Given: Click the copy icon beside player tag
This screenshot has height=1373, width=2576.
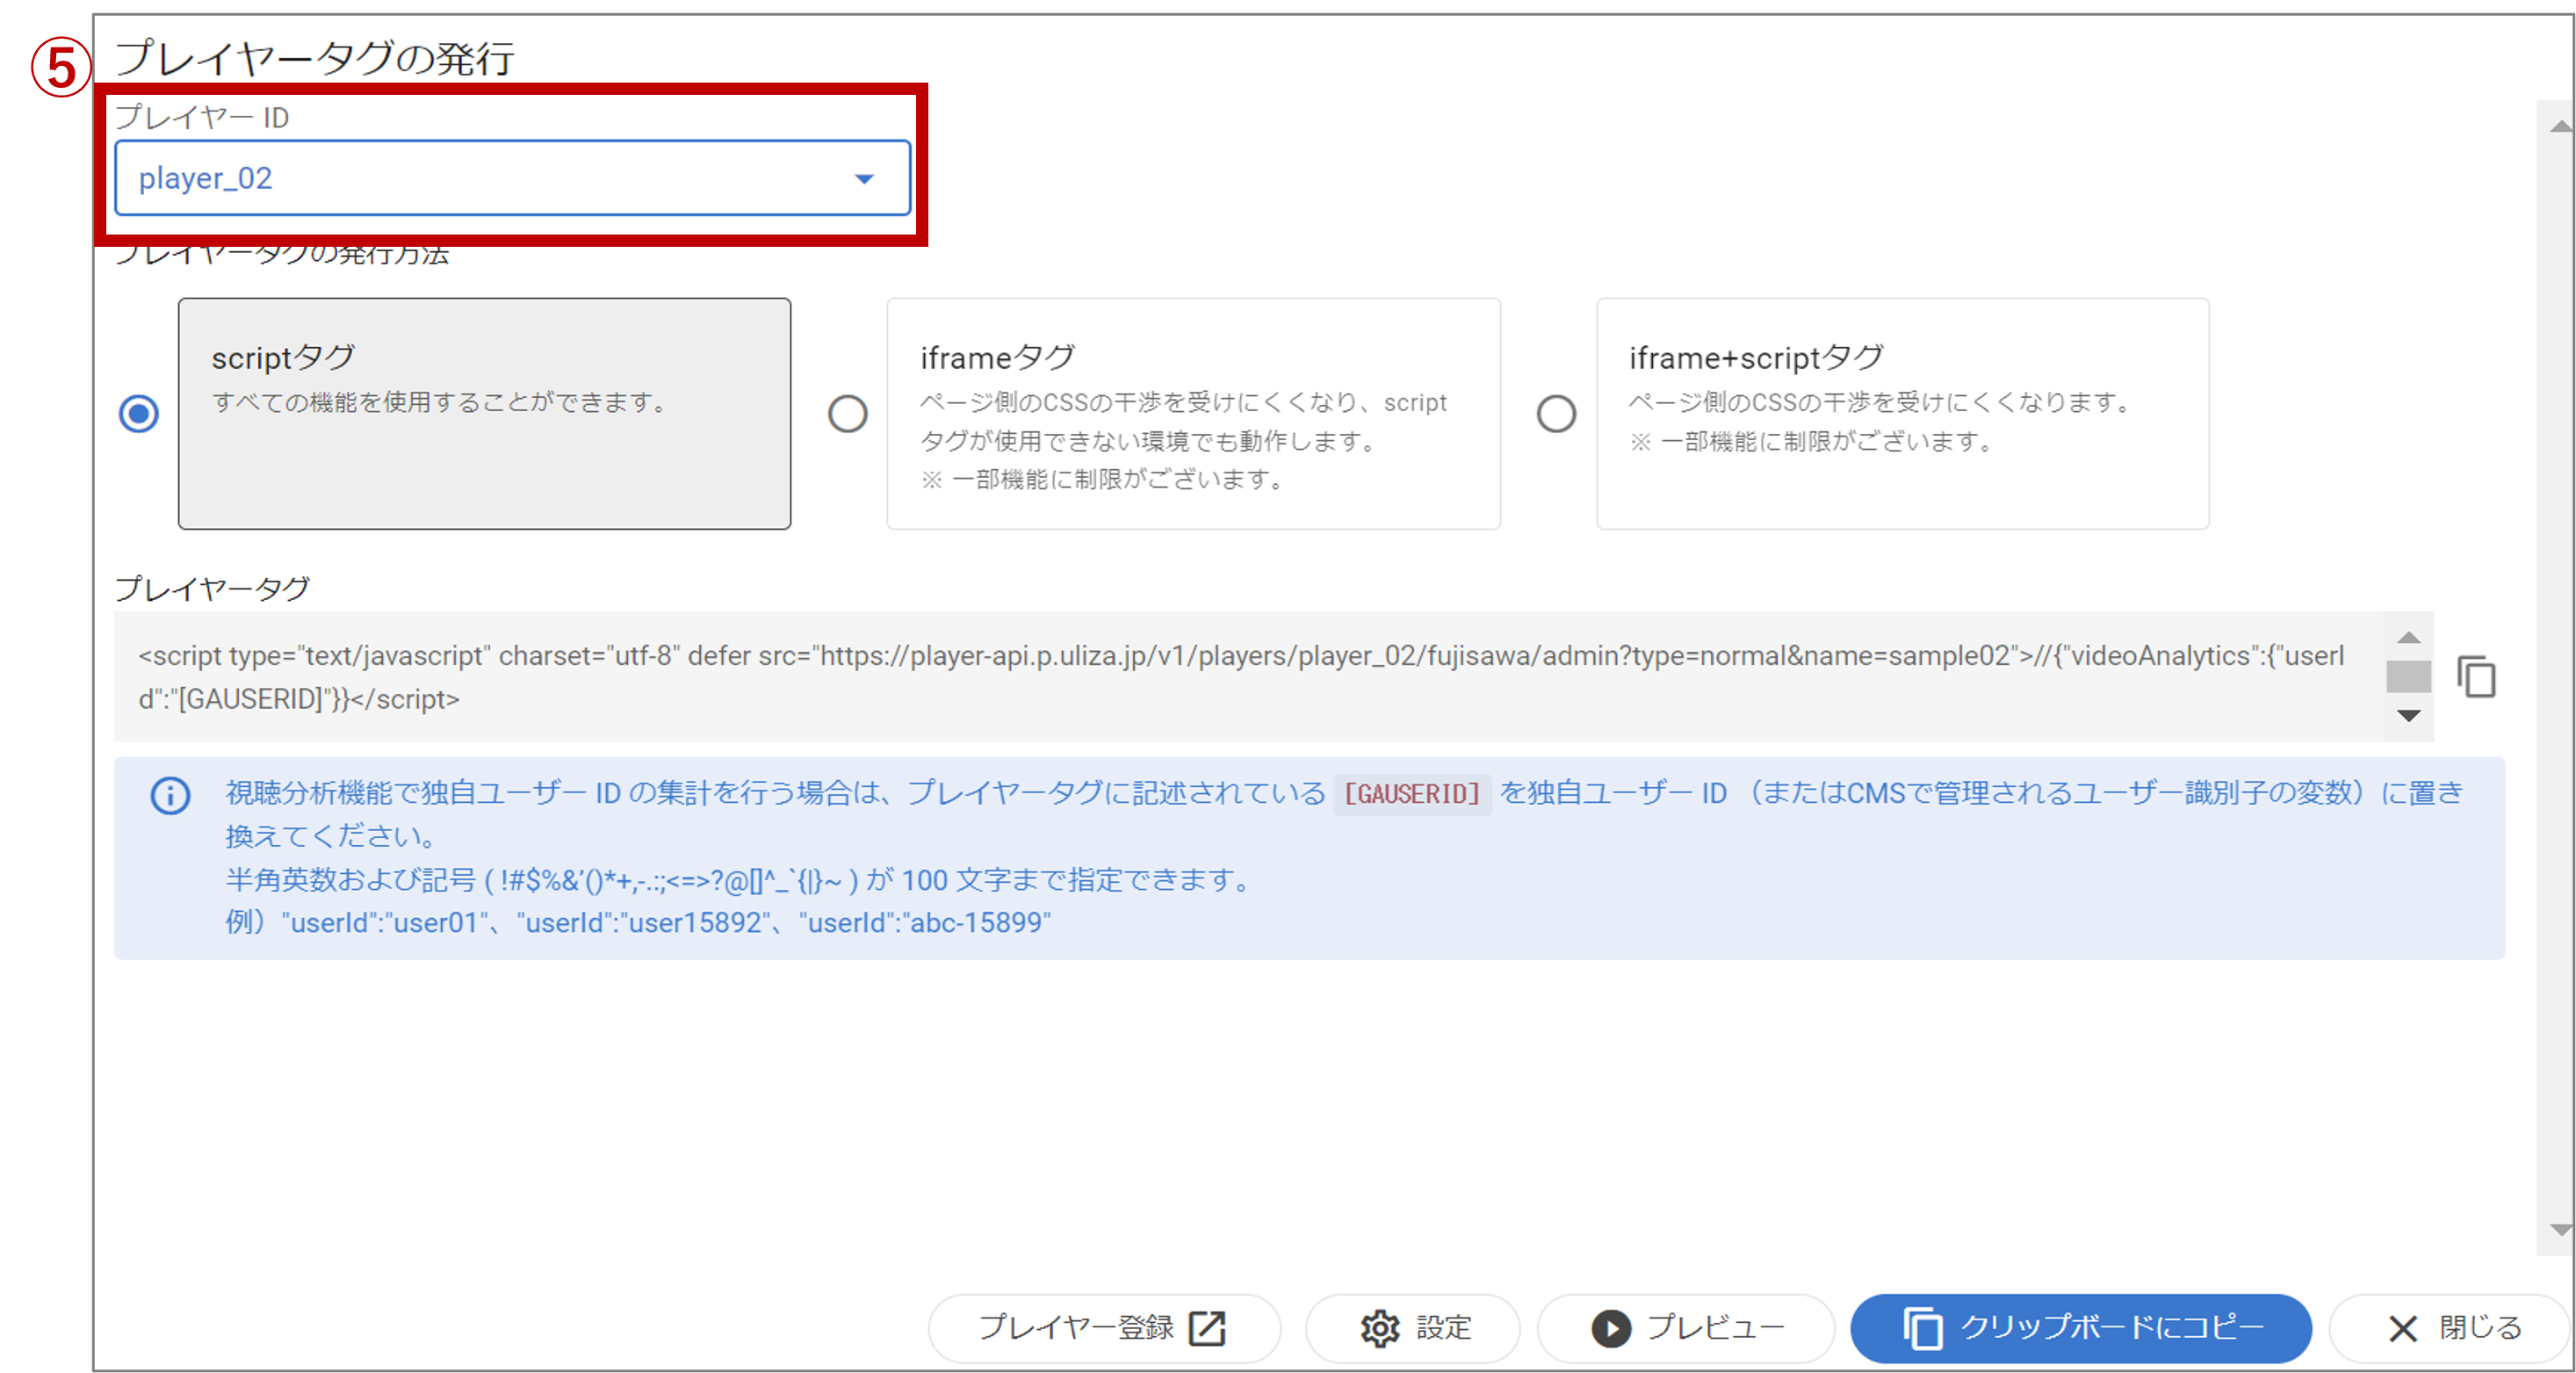Looking at the screenshot, I should tap(2476, 677).
